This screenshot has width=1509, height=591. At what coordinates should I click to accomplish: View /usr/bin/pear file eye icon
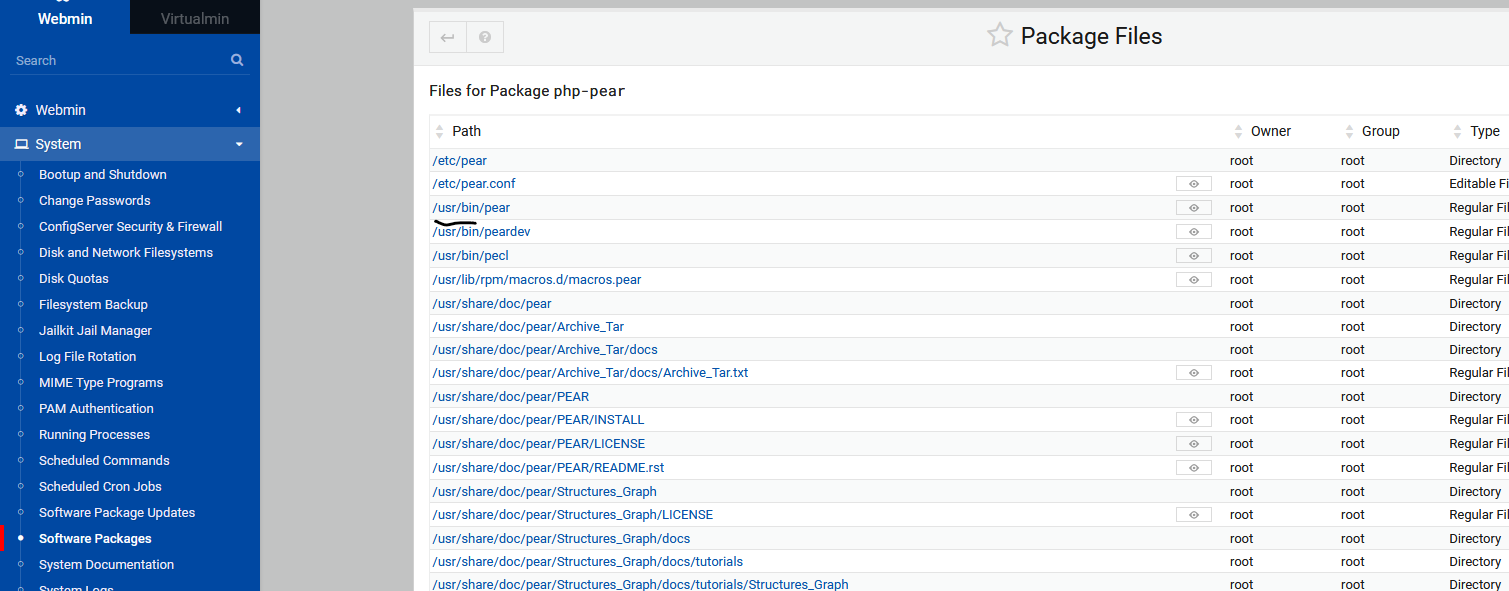1194,208
